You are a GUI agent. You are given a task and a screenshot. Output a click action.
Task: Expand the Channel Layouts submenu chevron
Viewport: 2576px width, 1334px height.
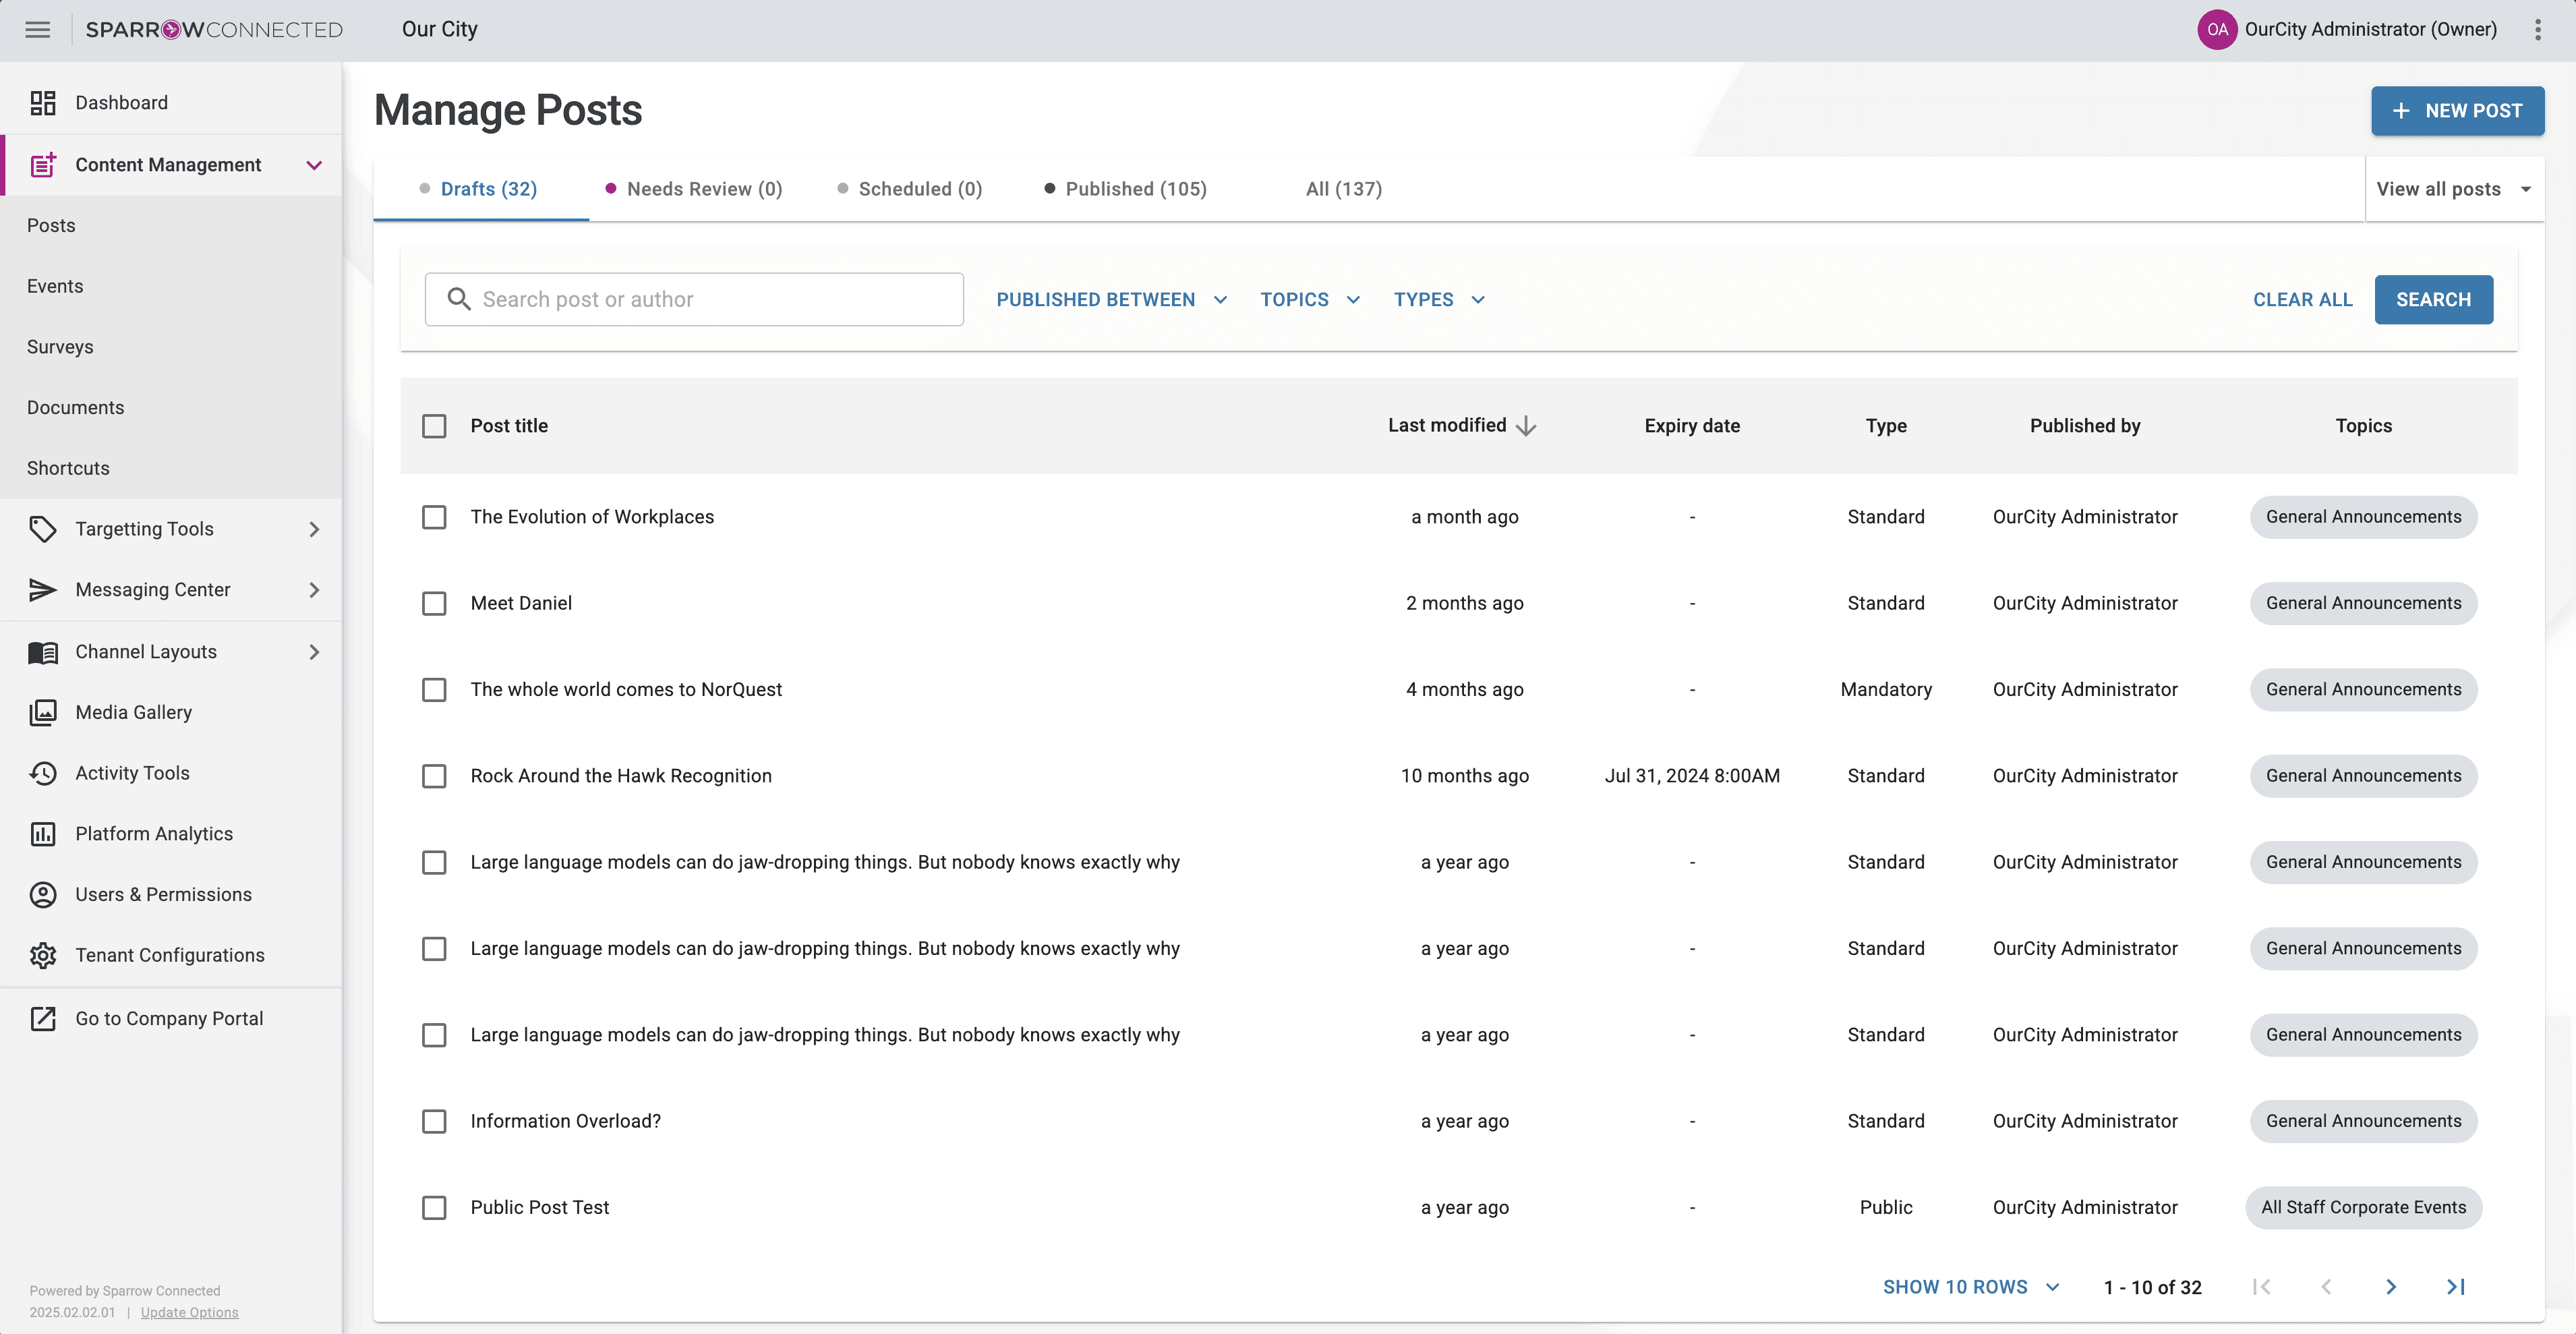click(314, 652)
